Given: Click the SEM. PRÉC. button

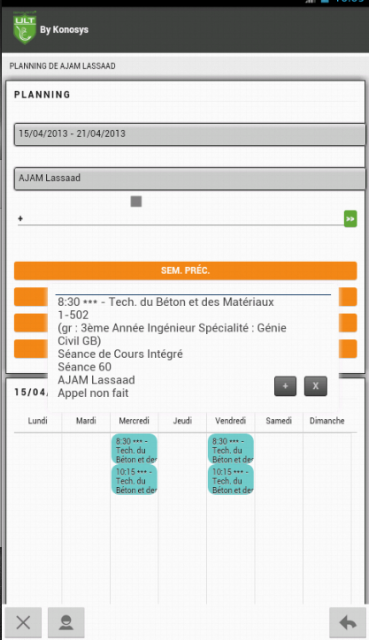Looking at the screenshot, I should pyautogui.click(x=186, y=271).
